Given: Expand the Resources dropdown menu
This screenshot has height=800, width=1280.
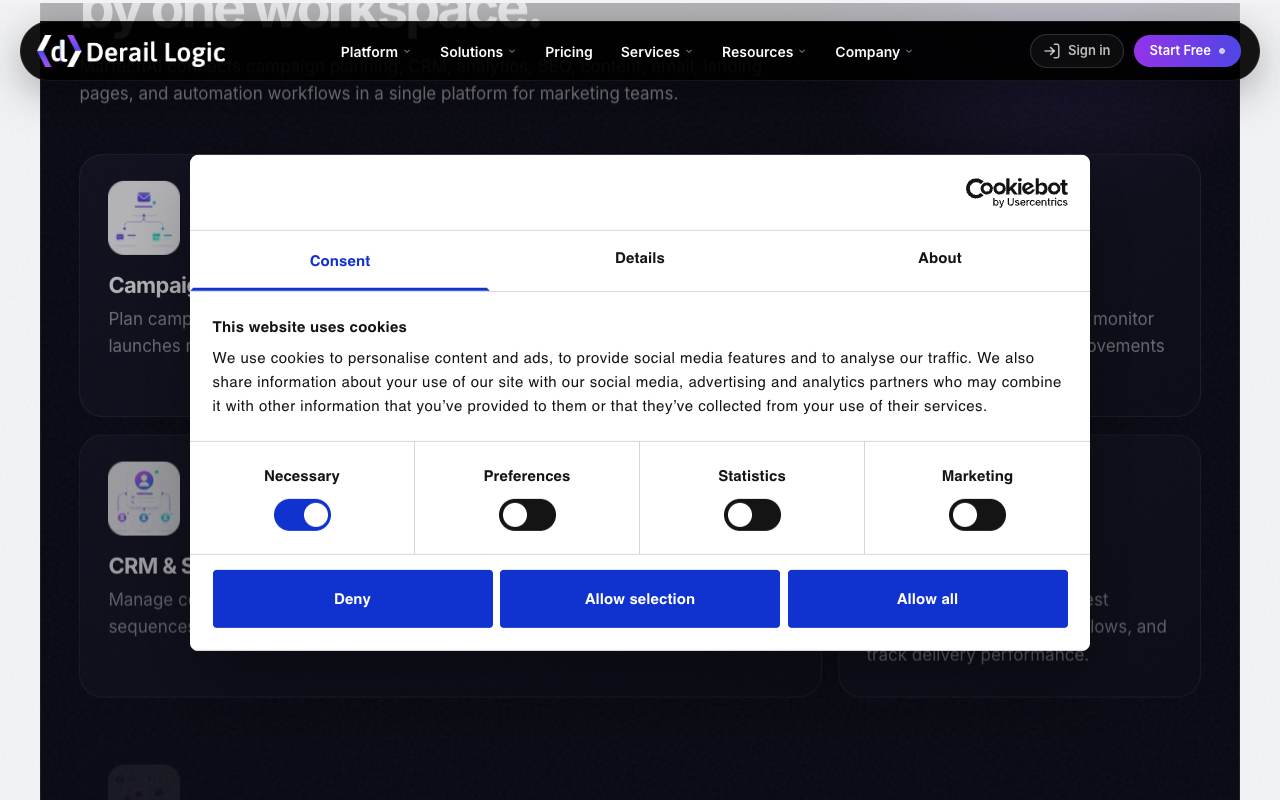Looking at the screenshot, I should (x=764, y=52).
